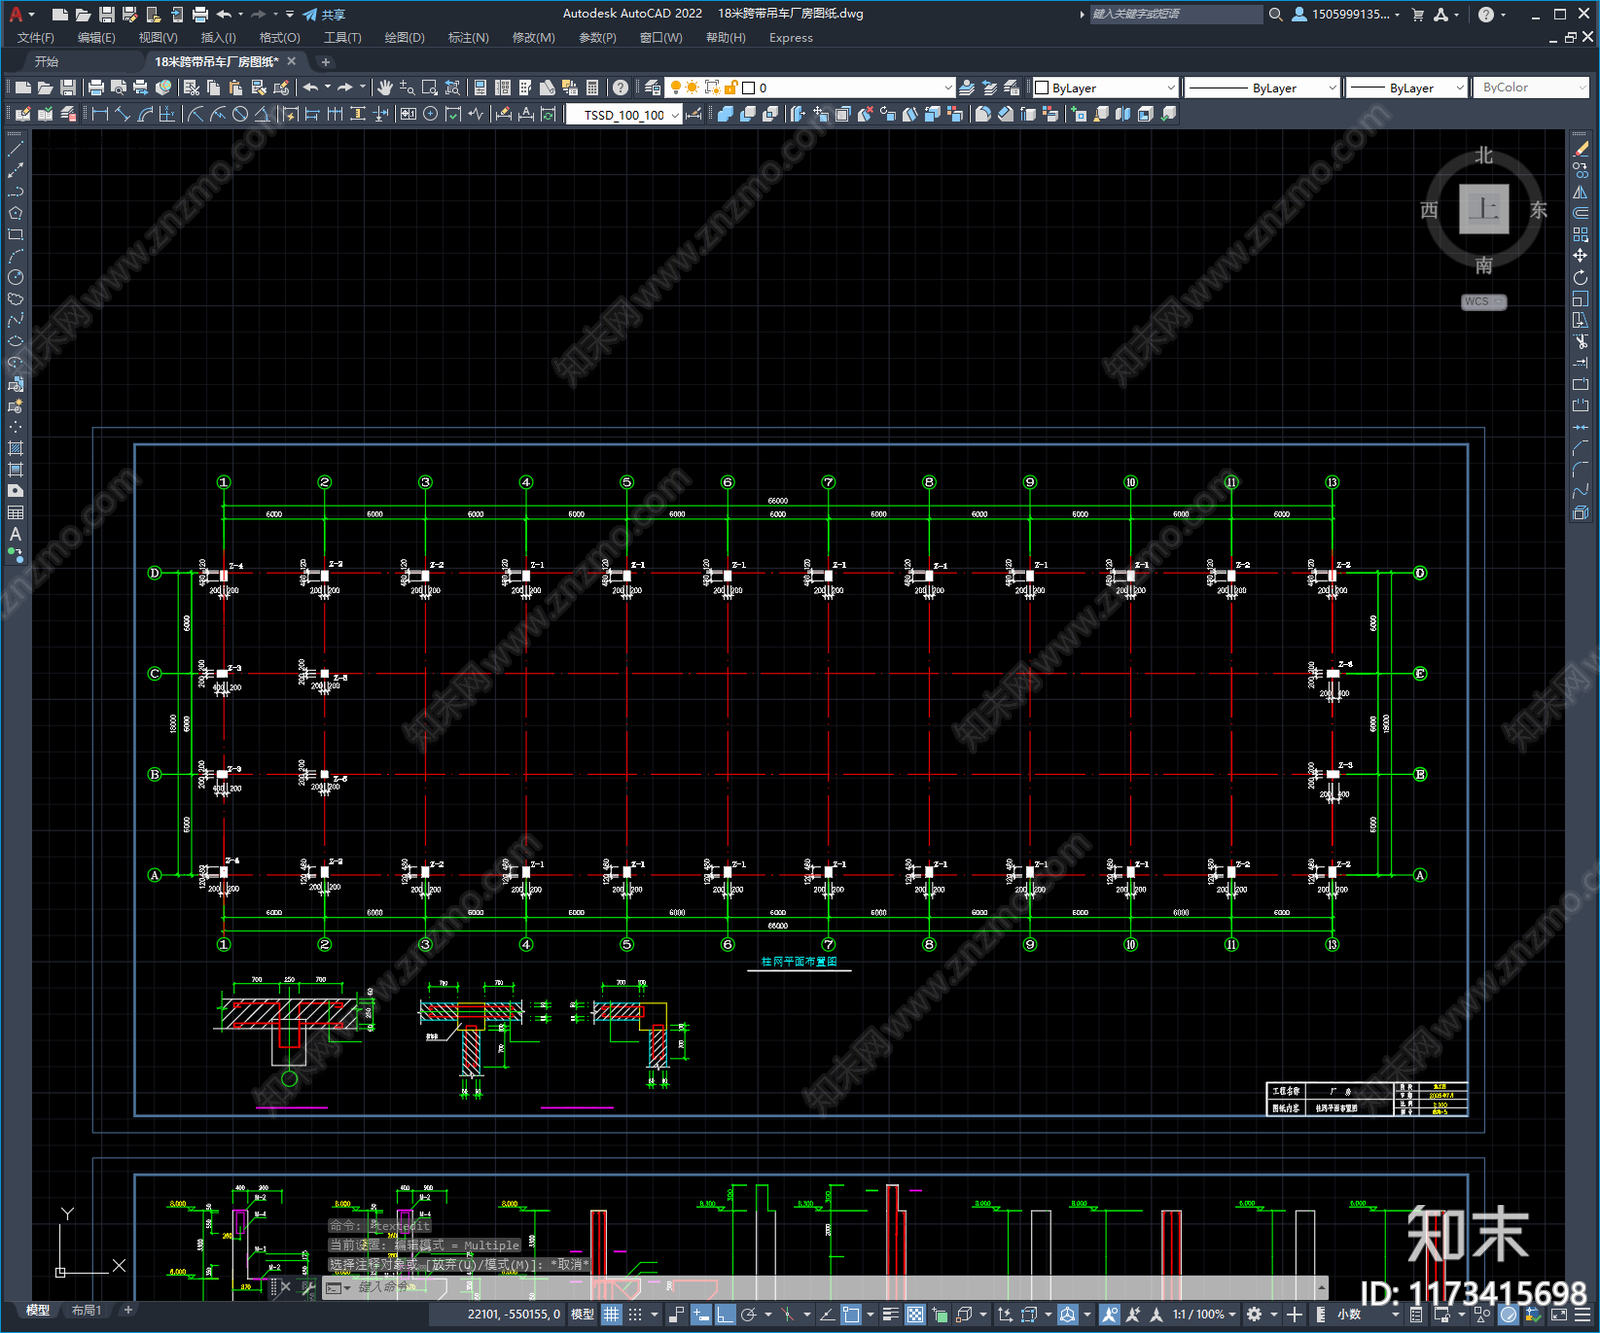Open the 标注(N) menu
This screenshot has width=1600, height=1333.
pos(469,38)
